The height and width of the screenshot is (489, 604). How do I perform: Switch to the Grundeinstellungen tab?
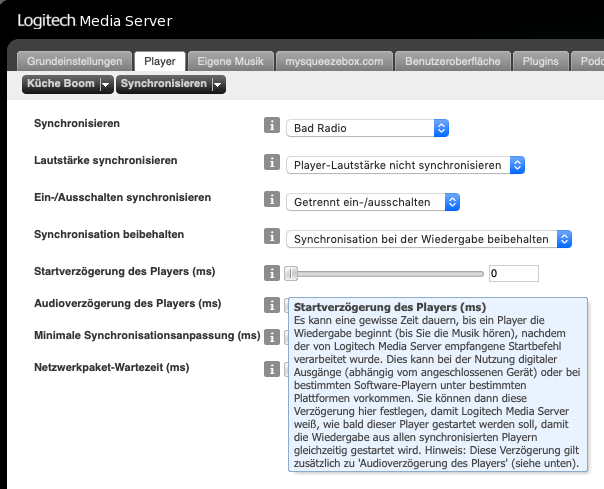[75, 61]
